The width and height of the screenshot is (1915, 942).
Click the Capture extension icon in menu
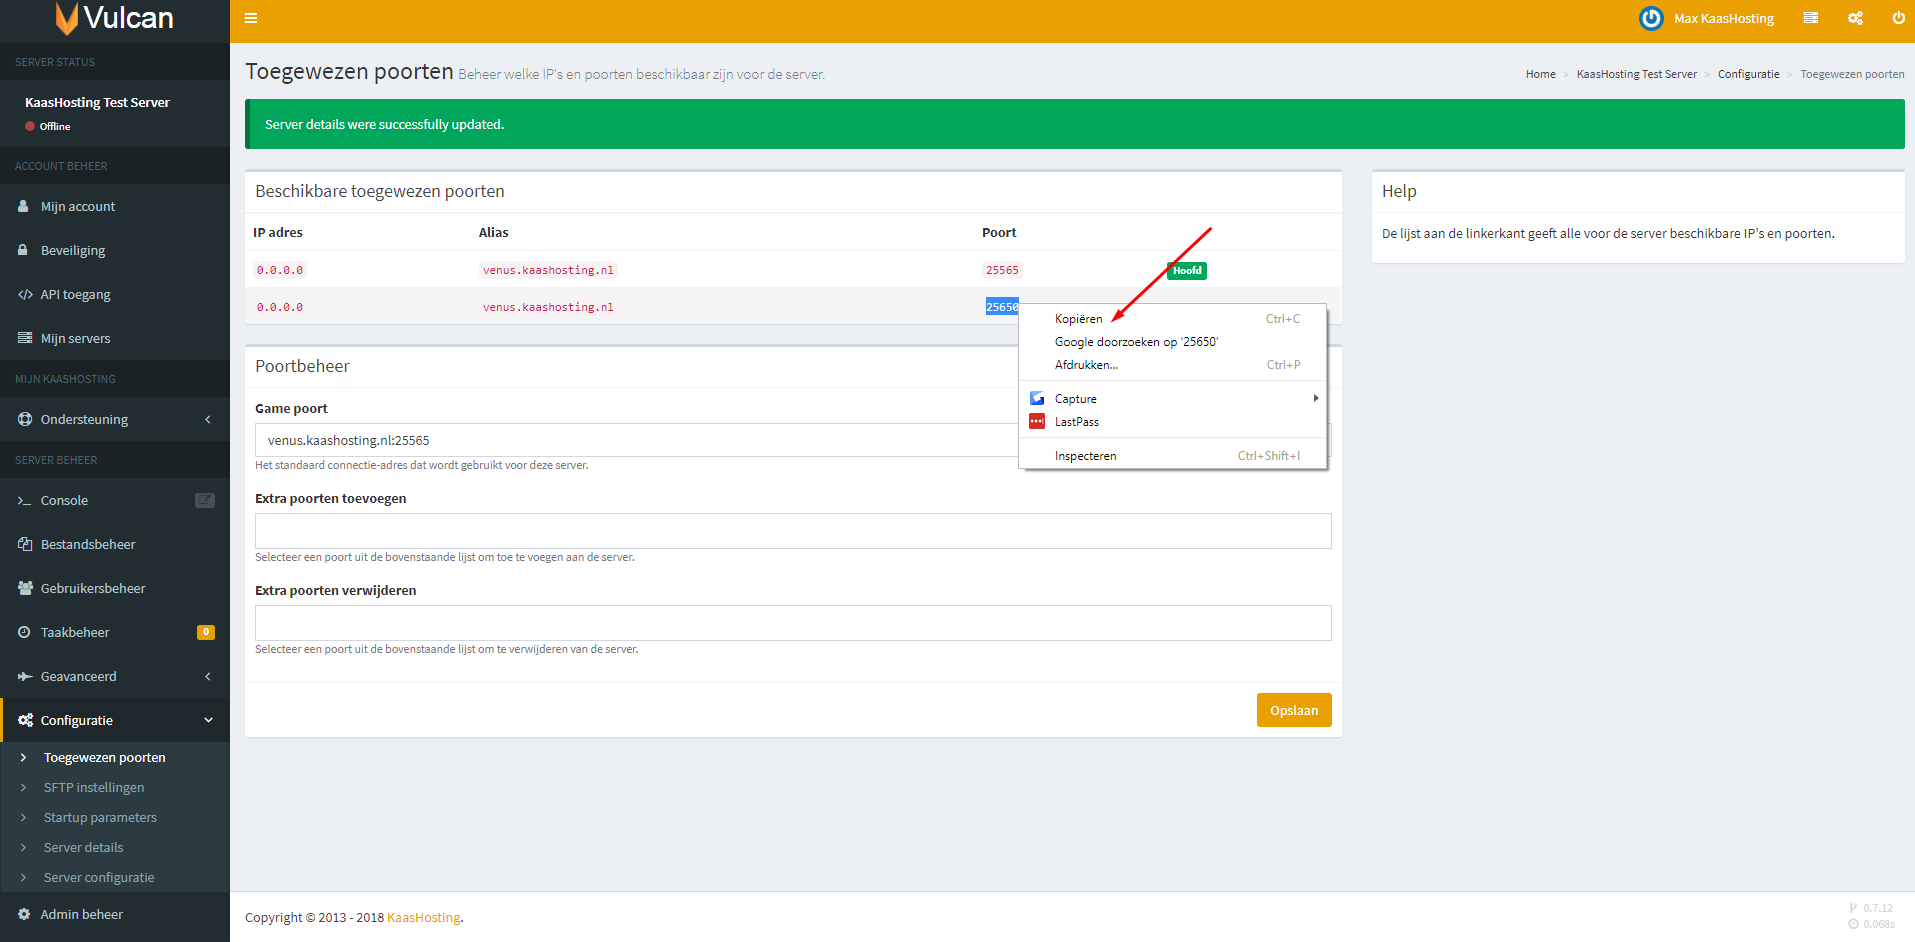(x=1037, y=398)
